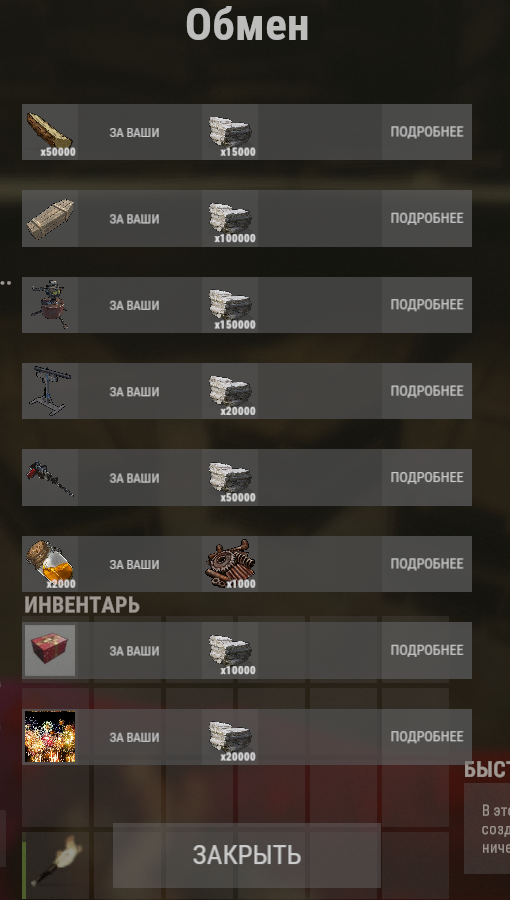
Task: Click the SAM site launcher icon
Action: tap(50, 391)
